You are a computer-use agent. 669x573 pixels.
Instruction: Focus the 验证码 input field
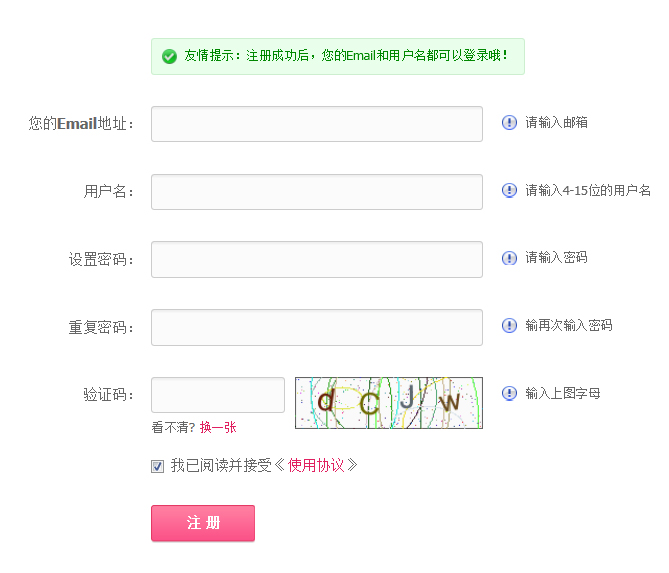[218, 395]
